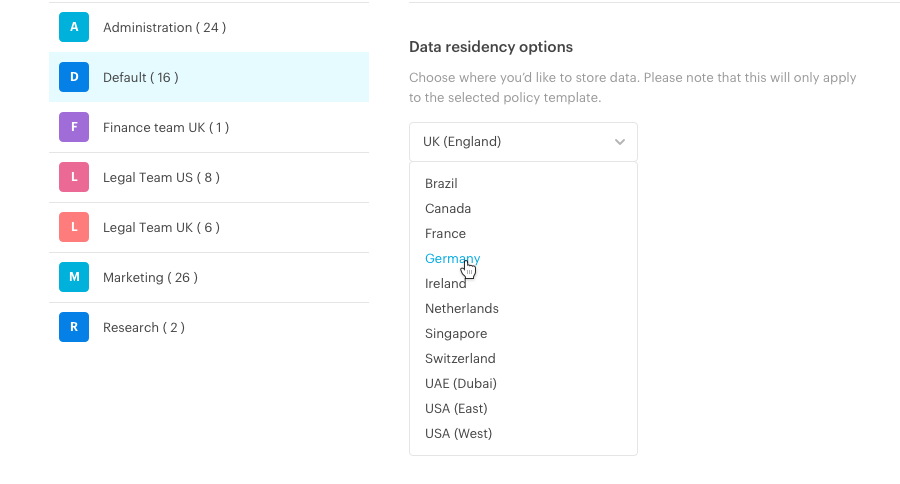Click the Research group R icon
The image size is (900, 484).
(x=74, y=327)
